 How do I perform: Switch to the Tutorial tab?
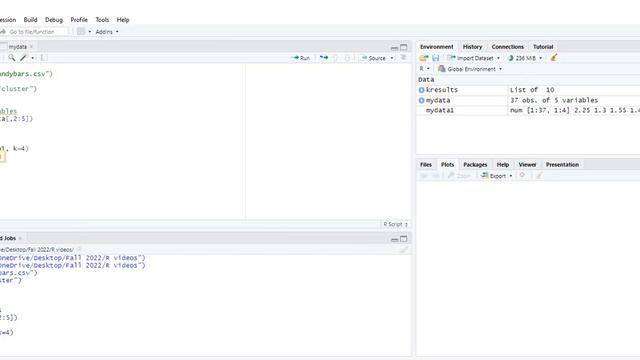[543, 47]
